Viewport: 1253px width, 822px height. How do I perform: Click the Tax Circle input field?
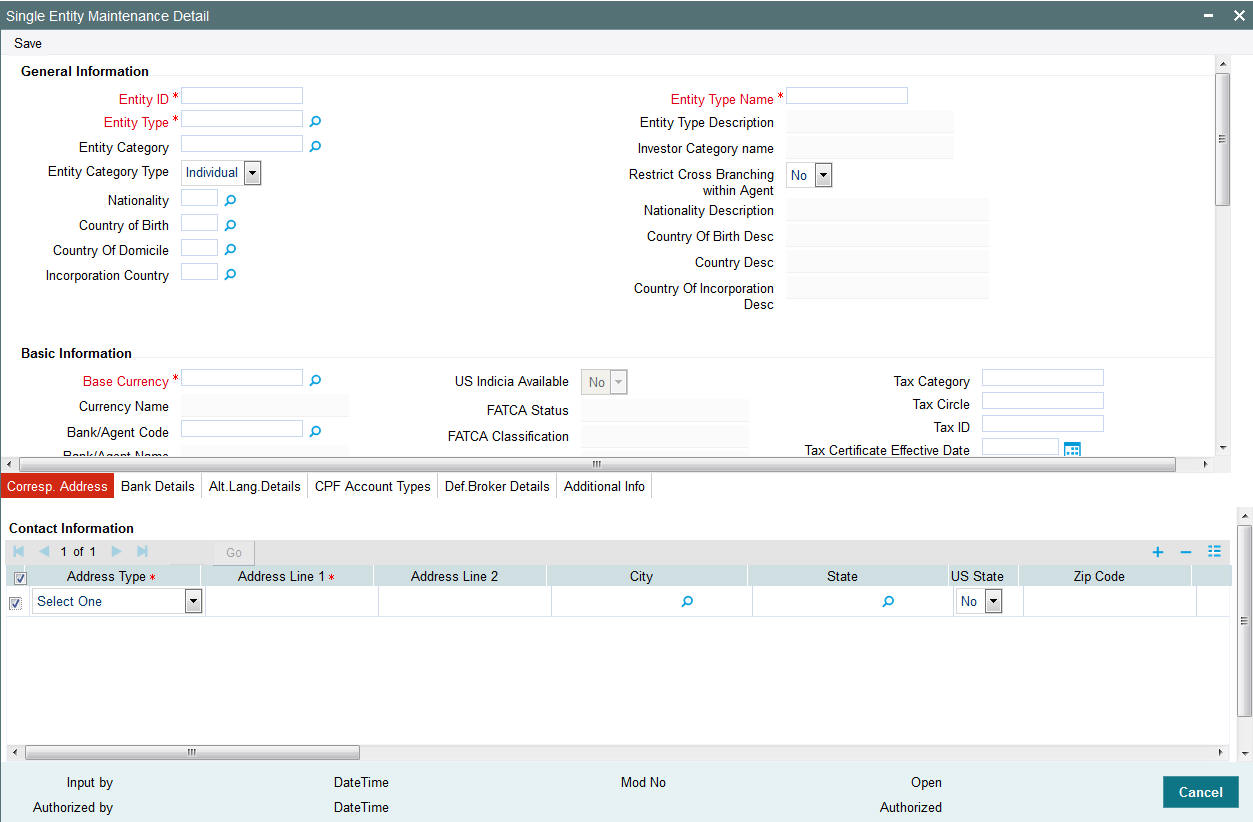click(1043, 401)
